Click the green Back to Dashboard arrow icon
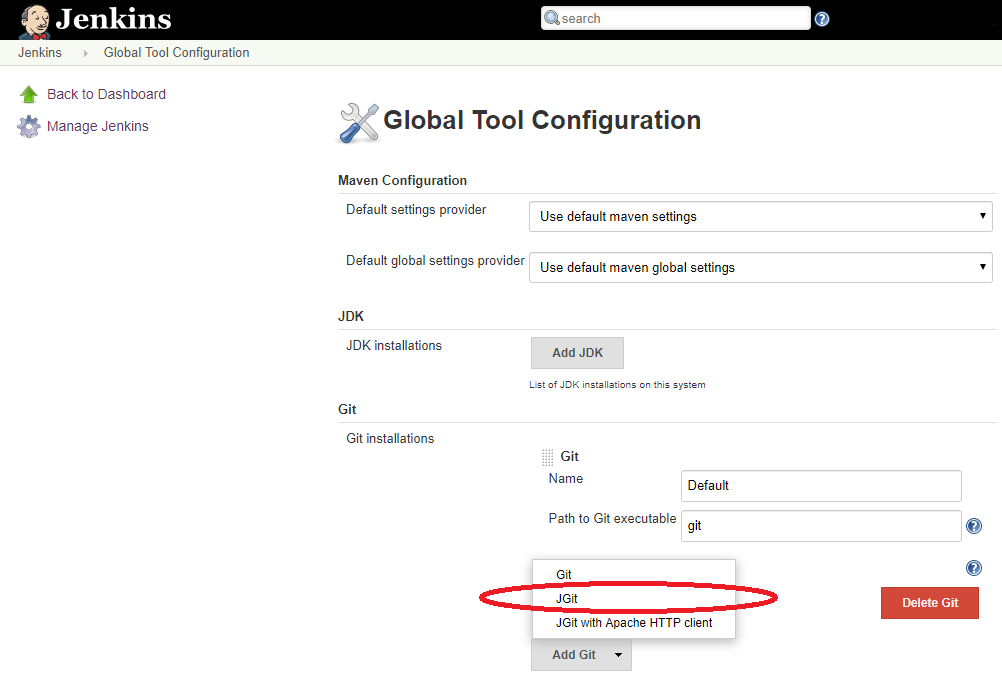 pos(29,94)
